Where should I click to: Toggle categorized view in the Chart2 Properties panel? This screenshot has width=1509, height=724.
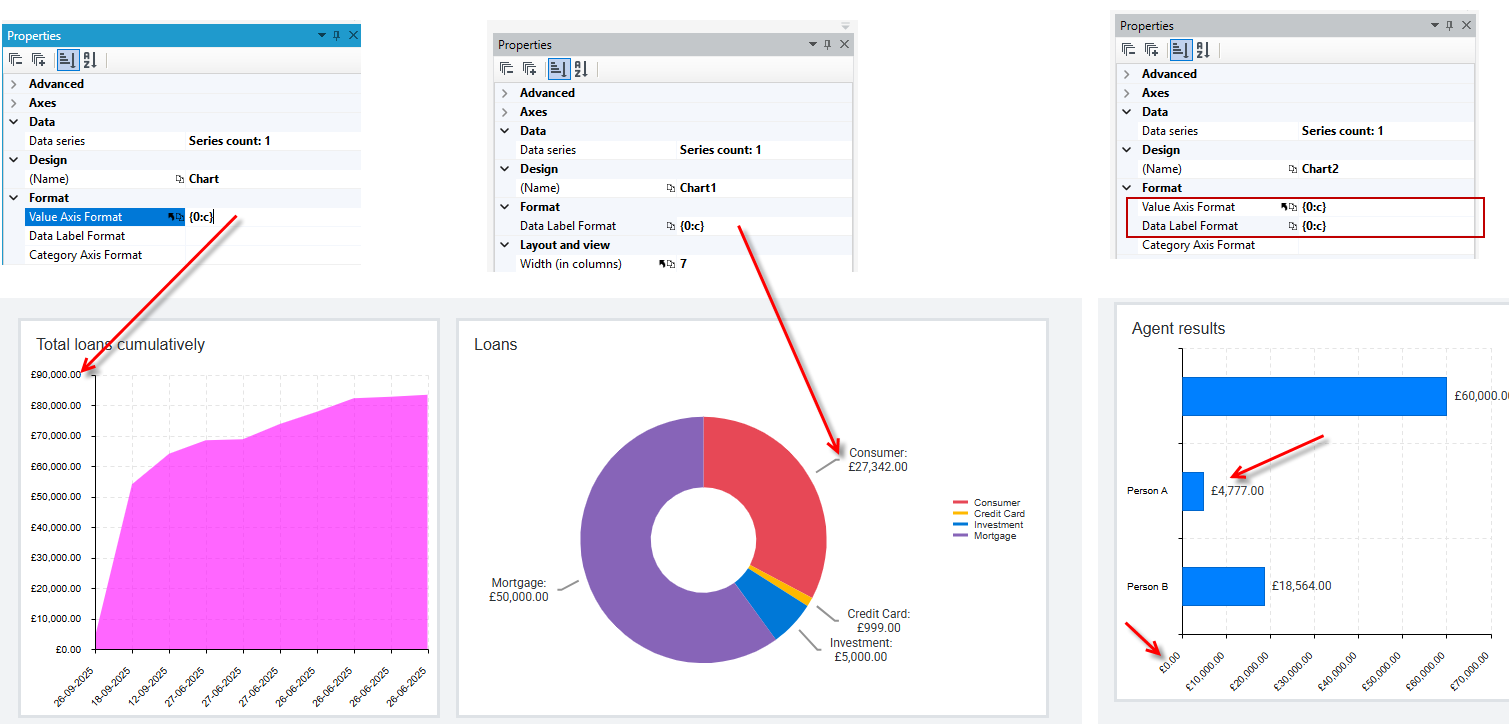[1179, 50]
